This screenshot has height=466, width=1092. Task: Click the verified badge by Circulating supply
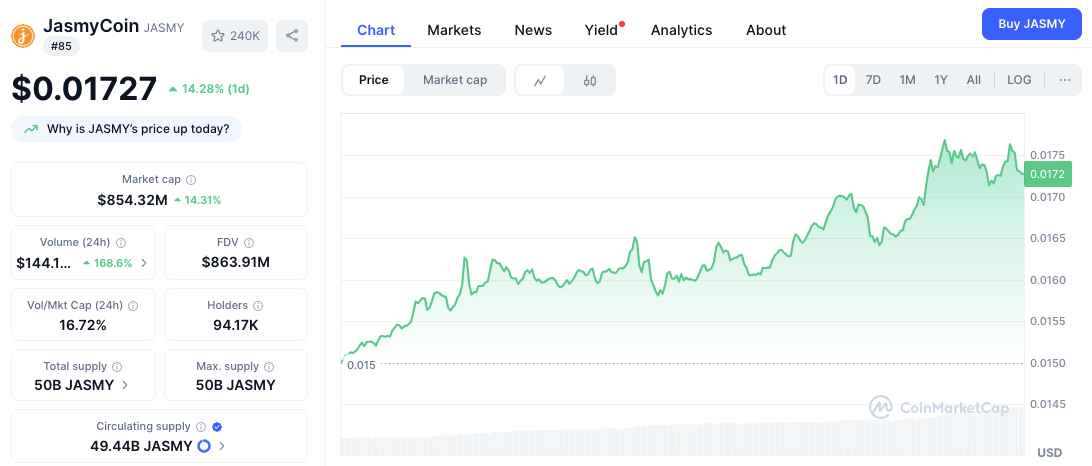click(x=217, y=427)
